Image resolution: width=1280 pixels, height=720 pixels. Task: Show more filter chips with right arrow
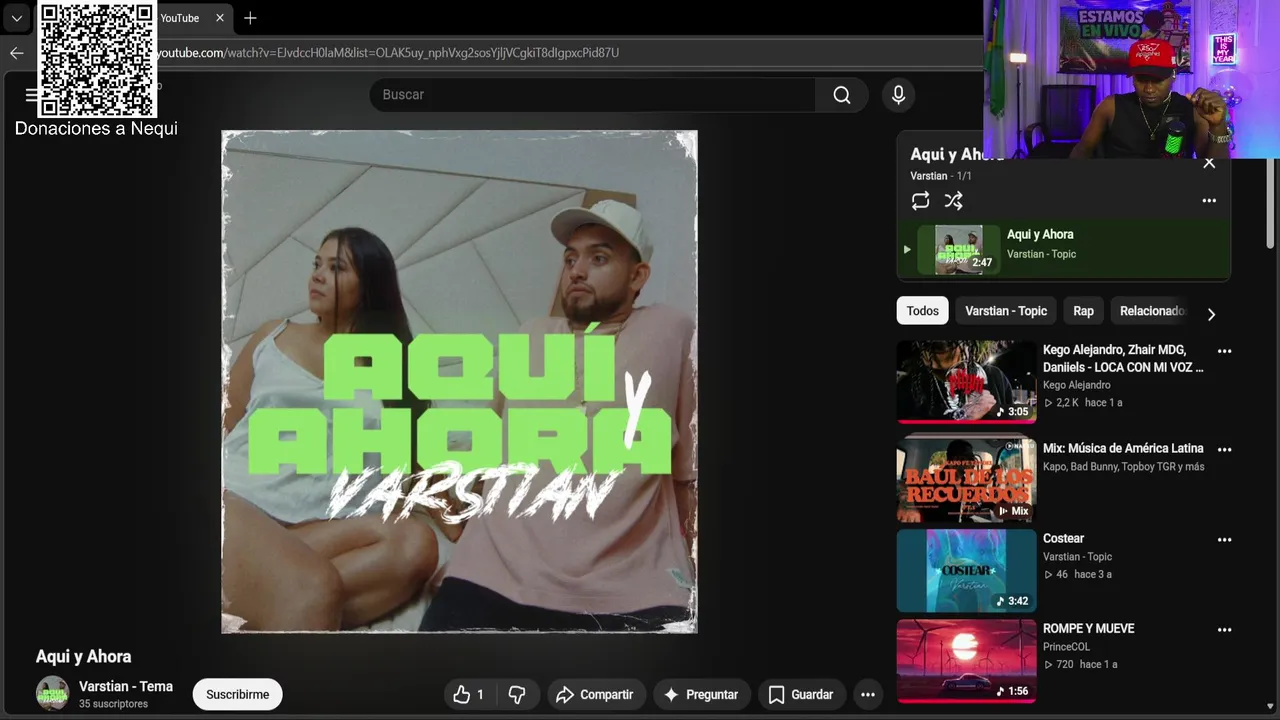coord(1211,314)
